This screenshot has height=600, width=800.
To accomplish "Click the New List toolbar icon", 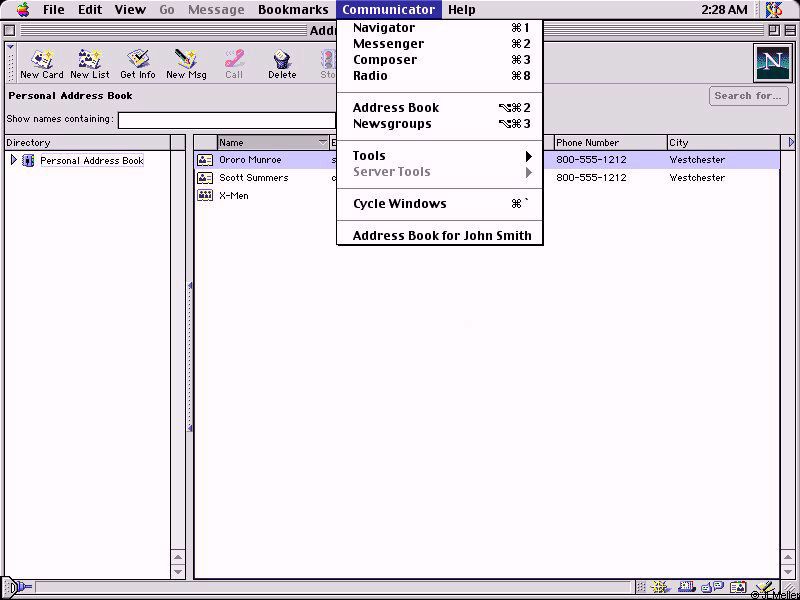I will (x=90, y=64).
